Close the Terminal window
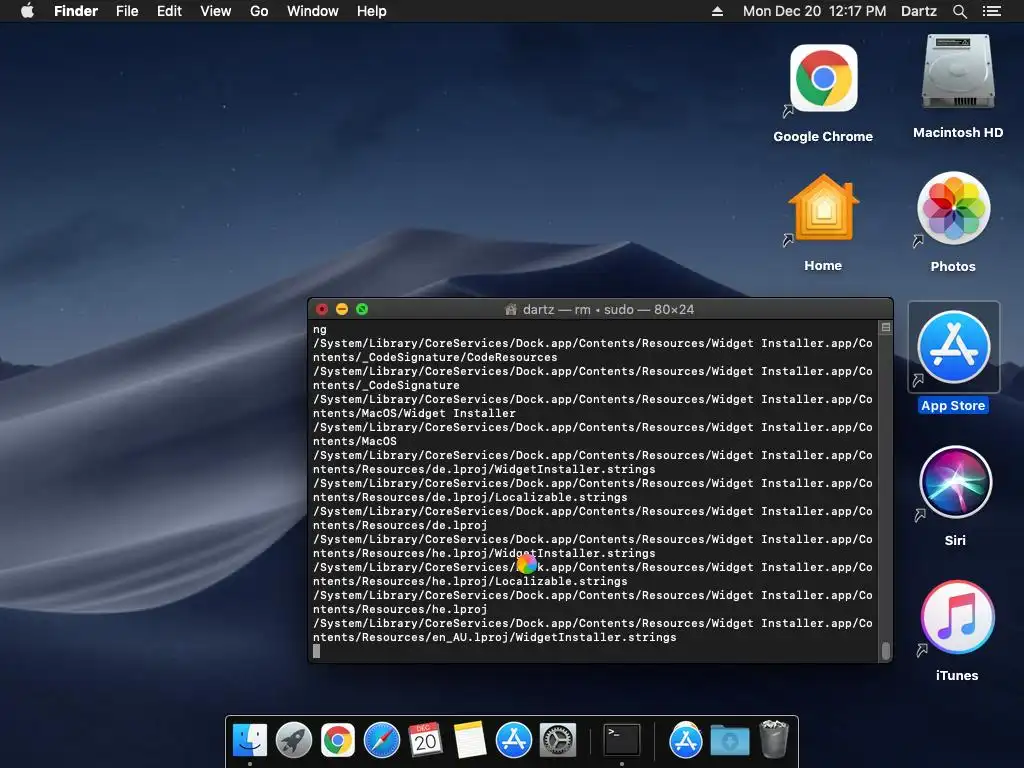Viewport: 1024px width, 768px height. pyautogui.click(x=322, y=309)
